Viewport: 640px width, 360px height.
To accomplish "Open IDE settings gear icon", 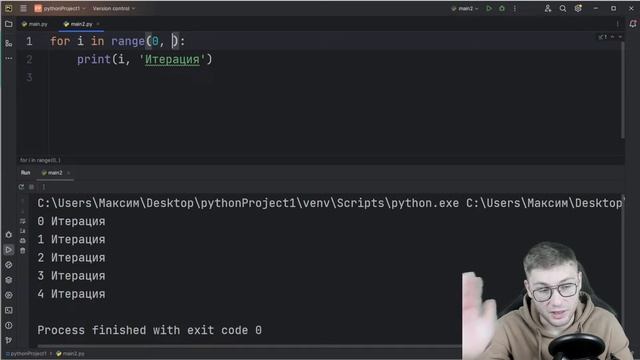I will point(578,8).
